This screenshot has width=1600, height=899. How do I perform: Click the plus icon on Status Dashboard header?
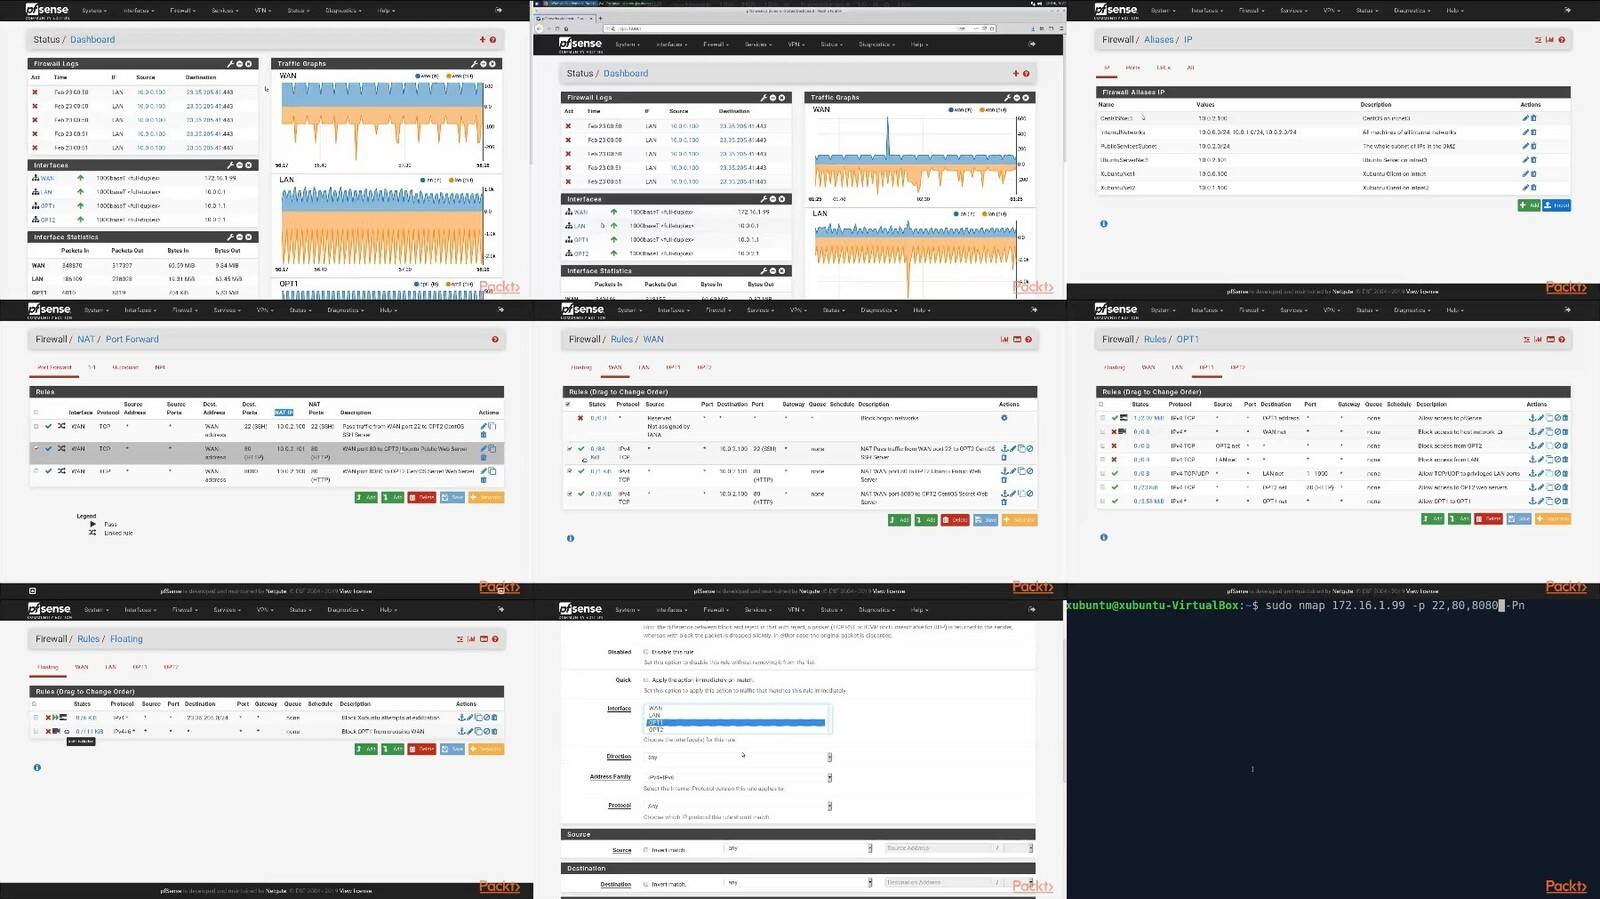pyautogui.click(x=482, y=40)
